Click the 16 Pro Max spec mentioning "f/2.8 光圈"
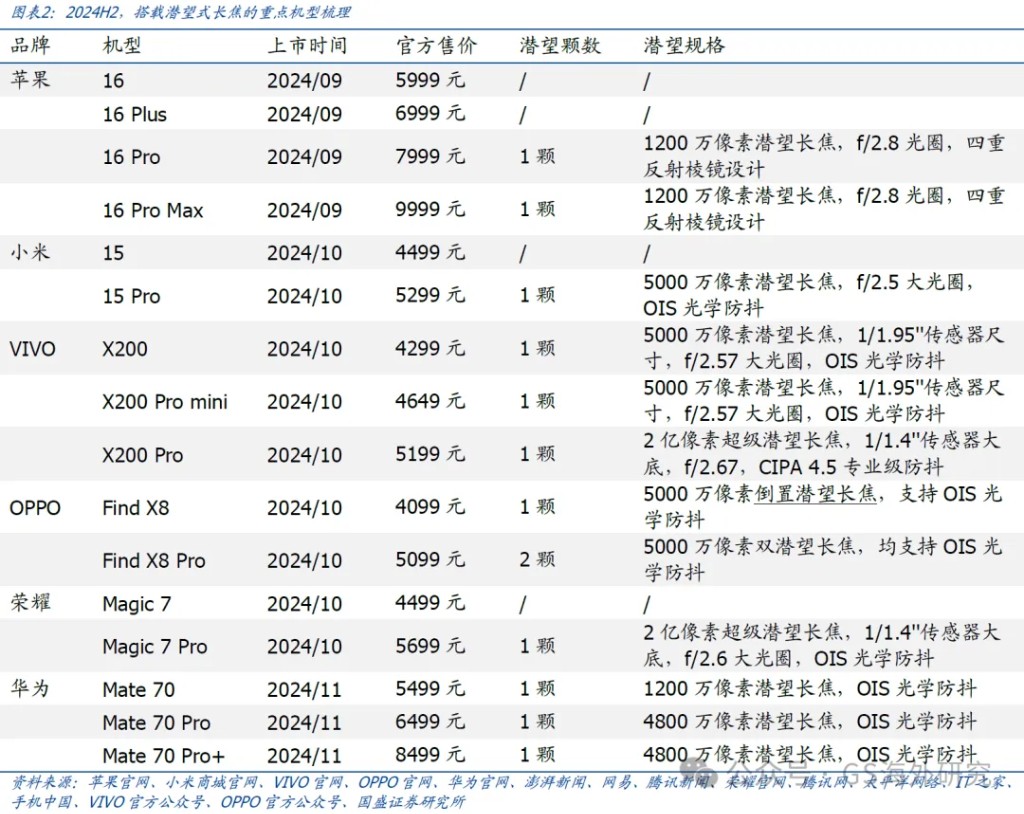 pyautogui.click(x=824, y=209)
